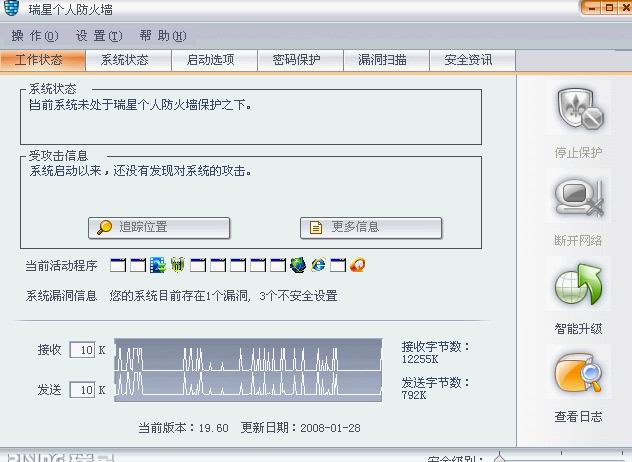The width and height of the screenshot is (632, 462).
Task: Close the 瑞星个人防火墙 window
Action: 626,8
